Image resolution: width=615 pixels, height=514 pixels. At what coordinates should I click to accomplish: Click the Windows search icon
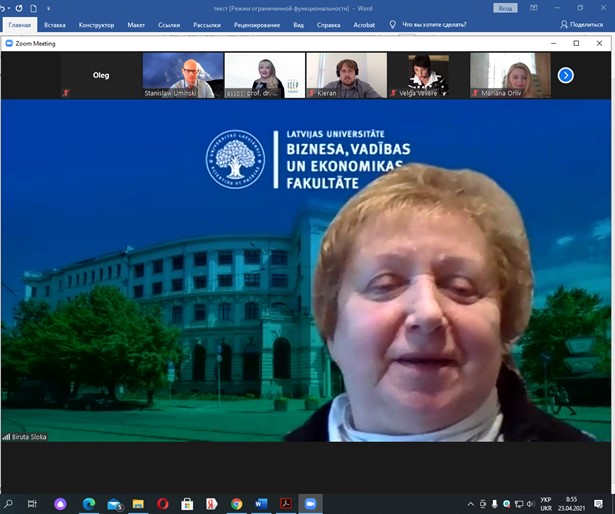tap(9, 504)
